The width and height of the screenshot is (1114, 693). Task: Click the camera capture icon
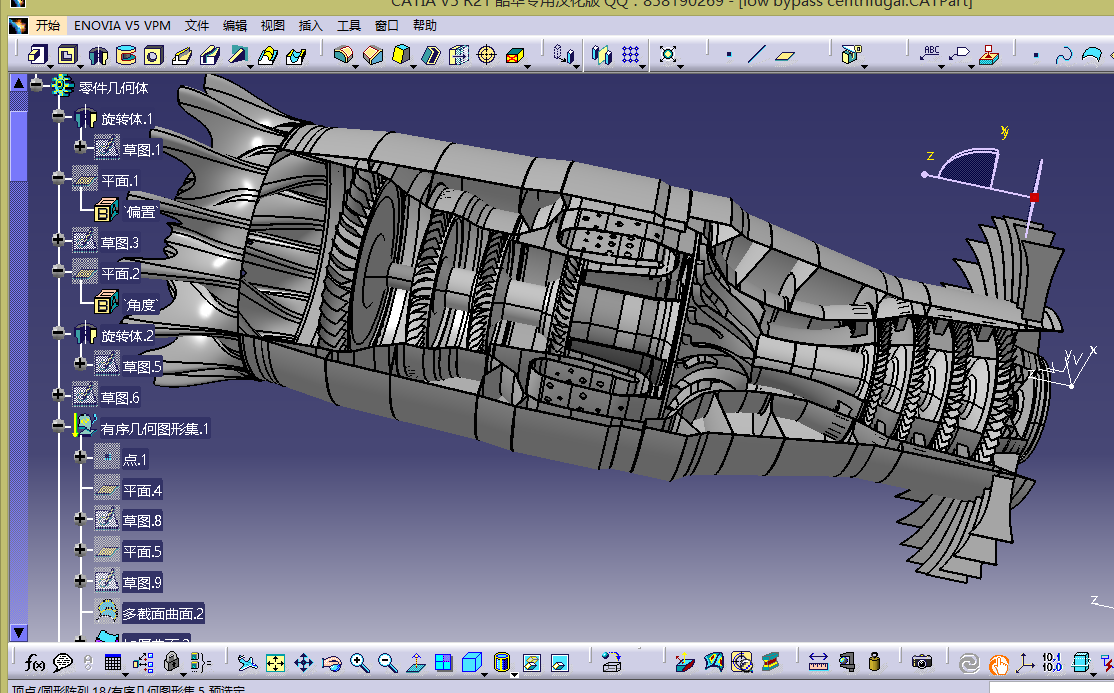(922, 662)
